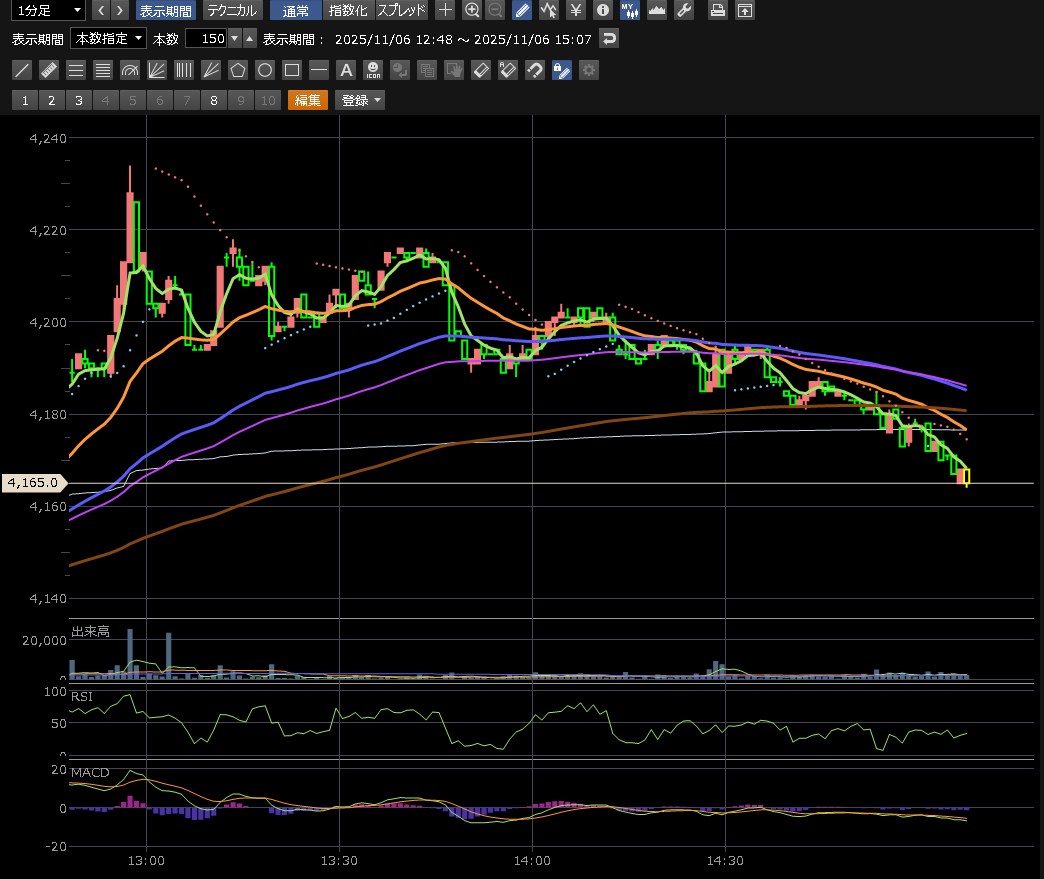Open the 登録 dropdown menu
The image size is (1044, 879).
[x=360, y=100]
